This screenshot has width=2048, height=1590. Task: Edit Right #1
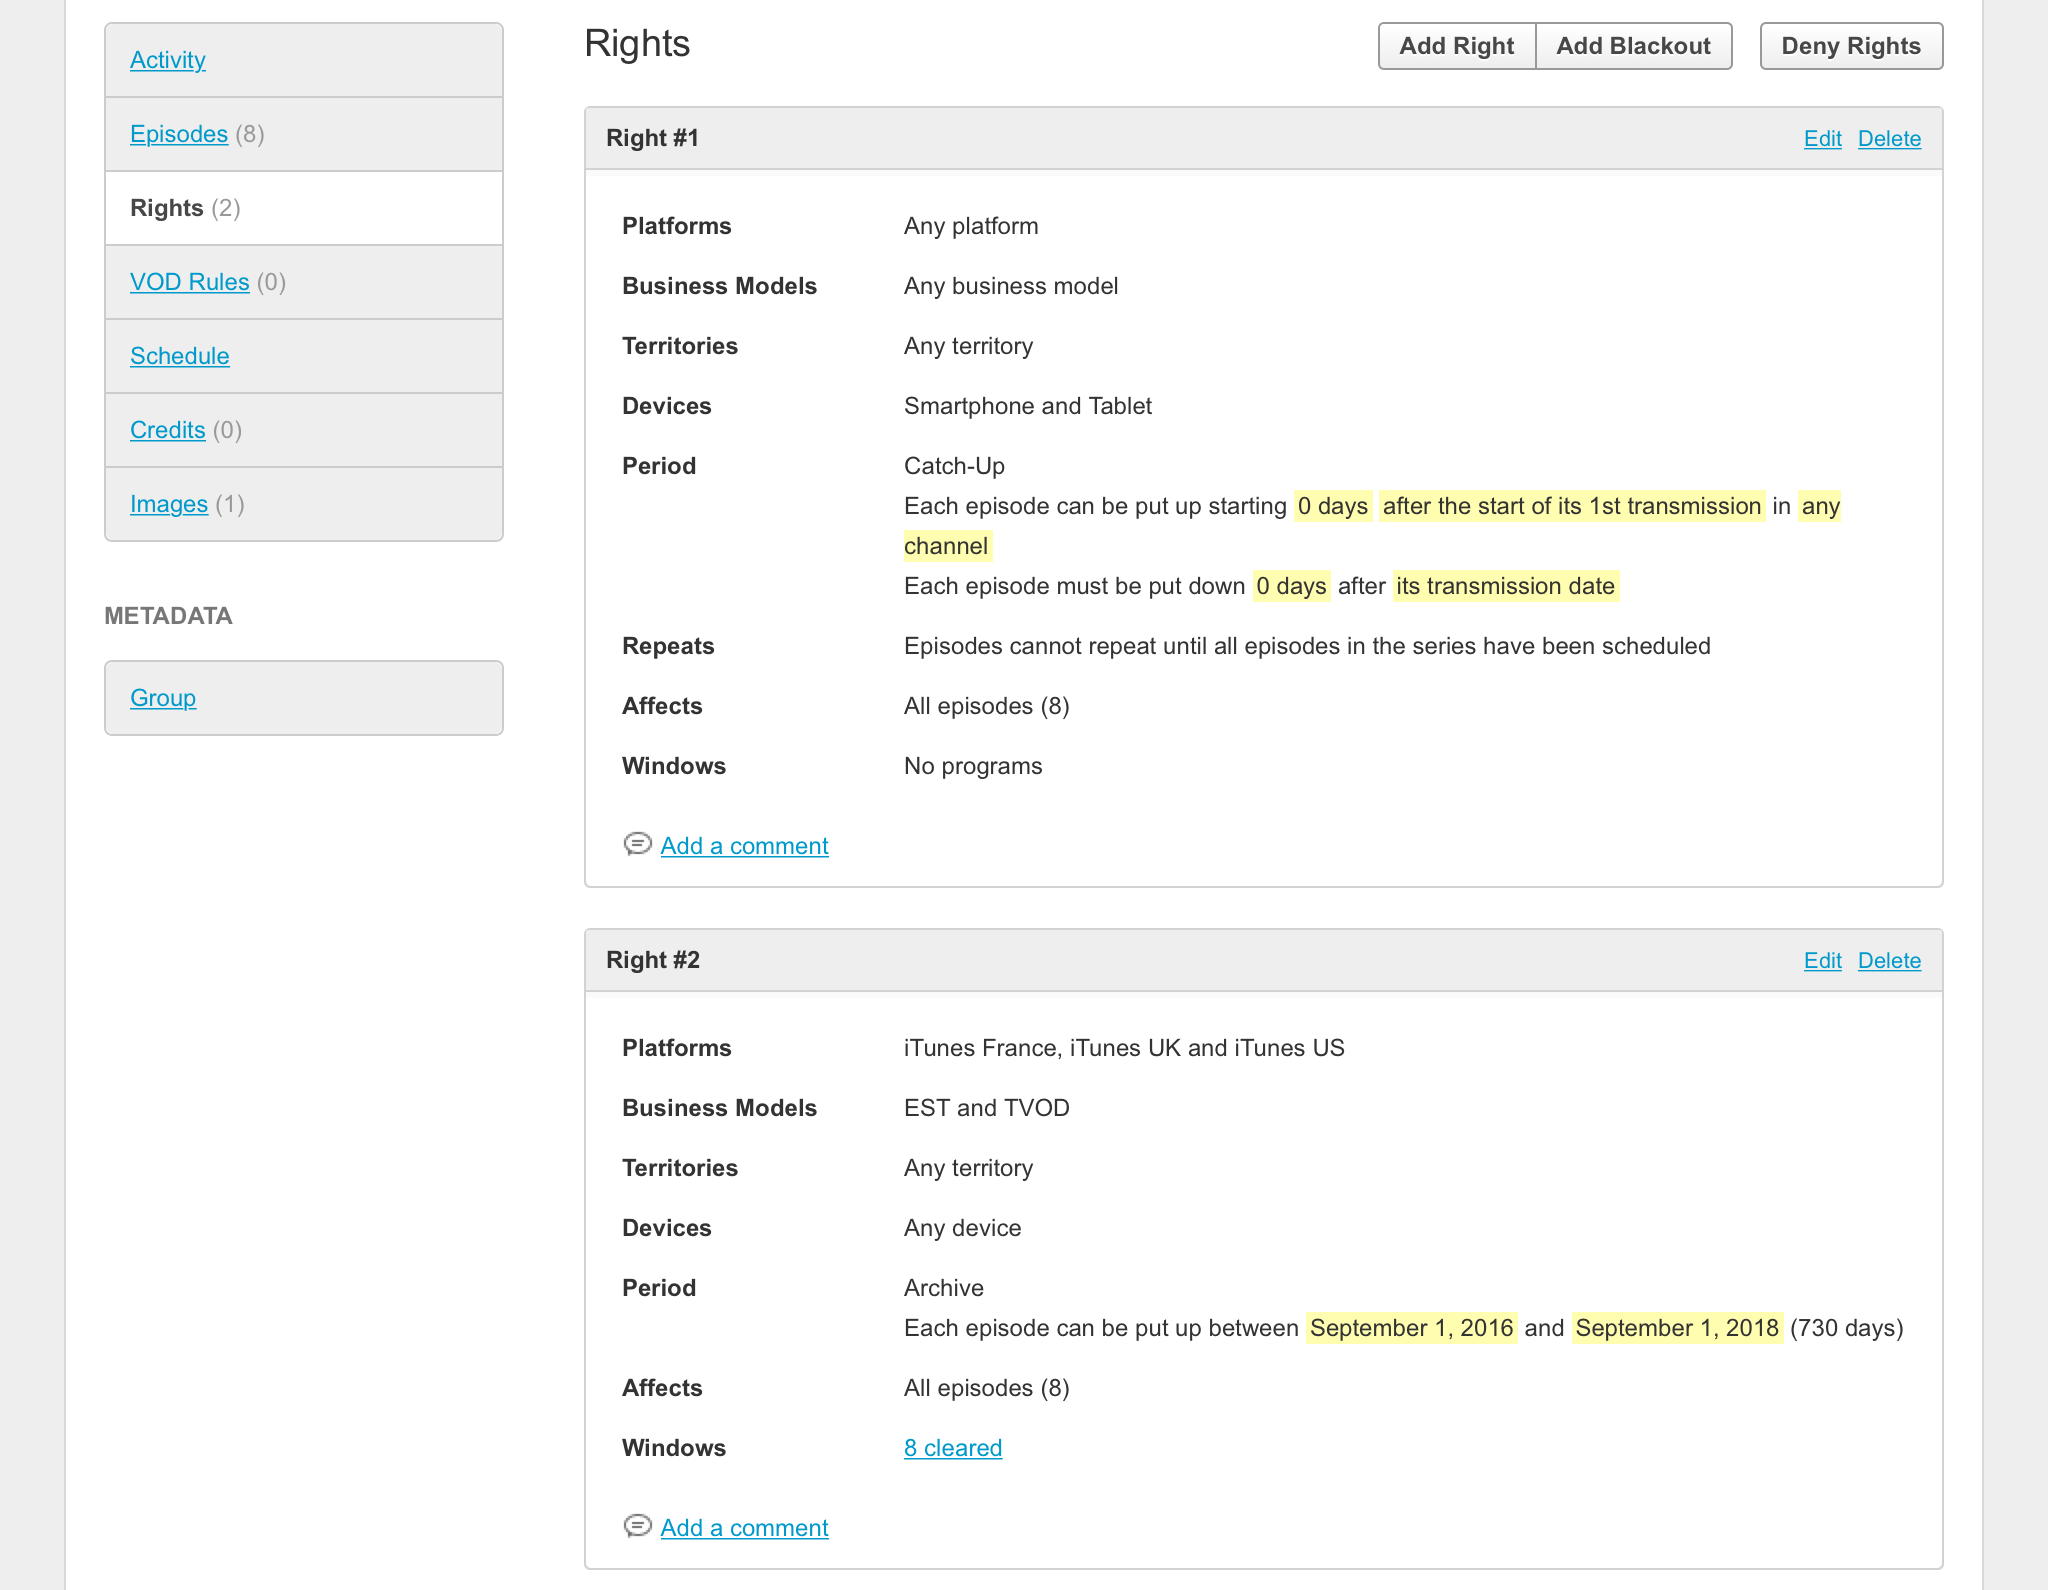1822,139
